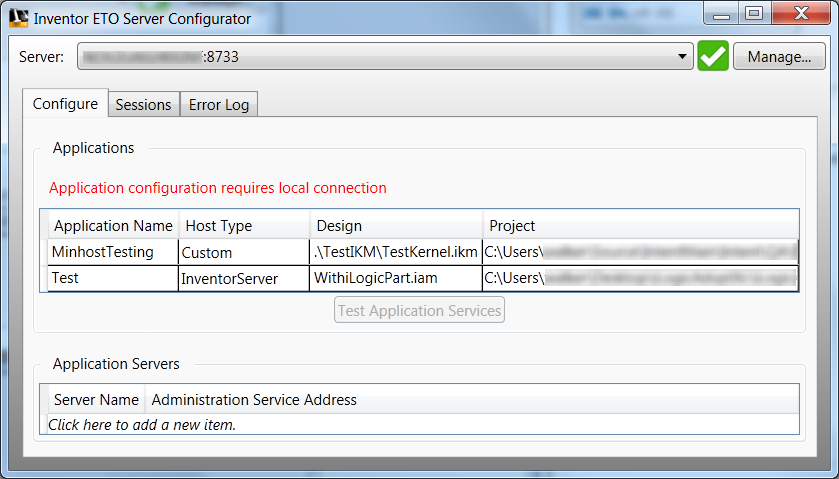The width and height of the screenshot is (839, 479).
Task: Click the Inventor ETO app icon in title bar
Action: click(x=18, y=18)
